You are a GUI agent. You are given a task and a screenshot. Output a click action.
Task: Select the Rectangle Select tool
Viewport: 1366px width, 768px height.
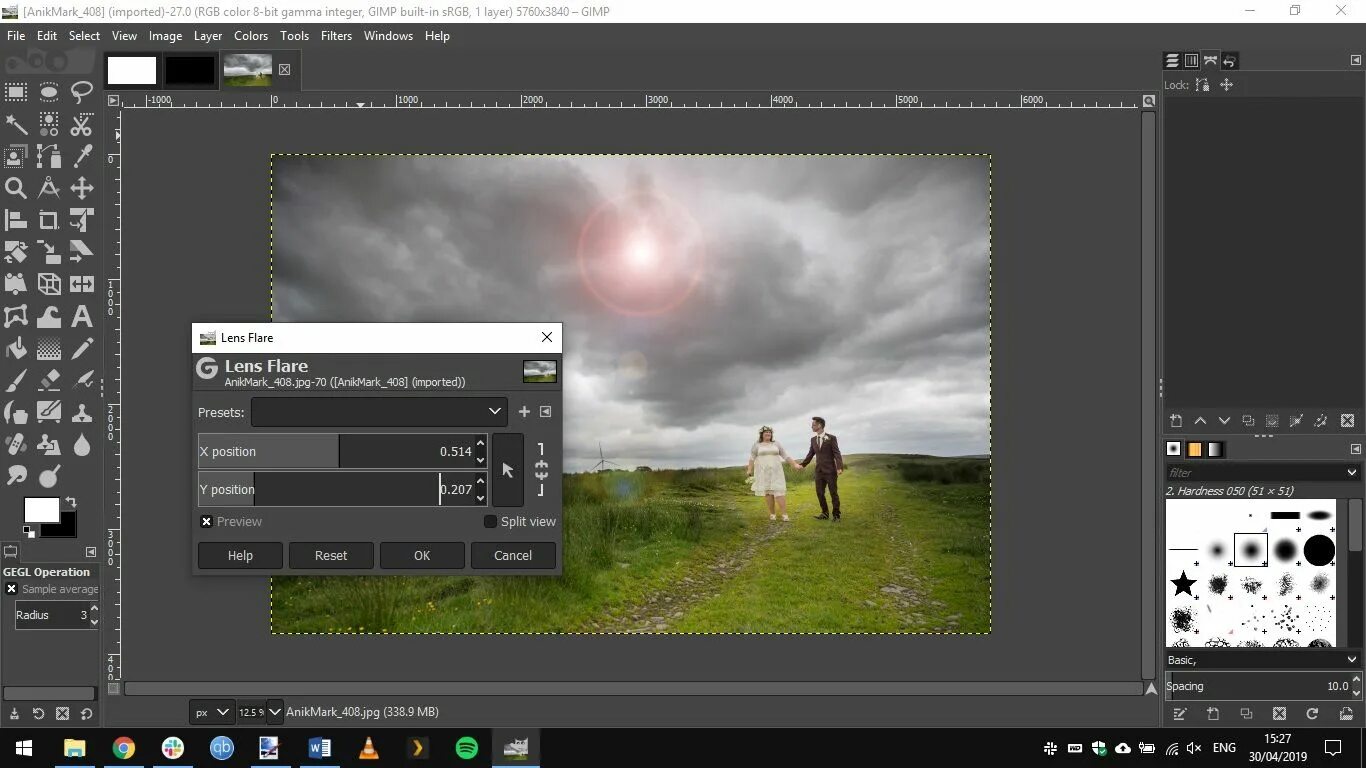15,92
